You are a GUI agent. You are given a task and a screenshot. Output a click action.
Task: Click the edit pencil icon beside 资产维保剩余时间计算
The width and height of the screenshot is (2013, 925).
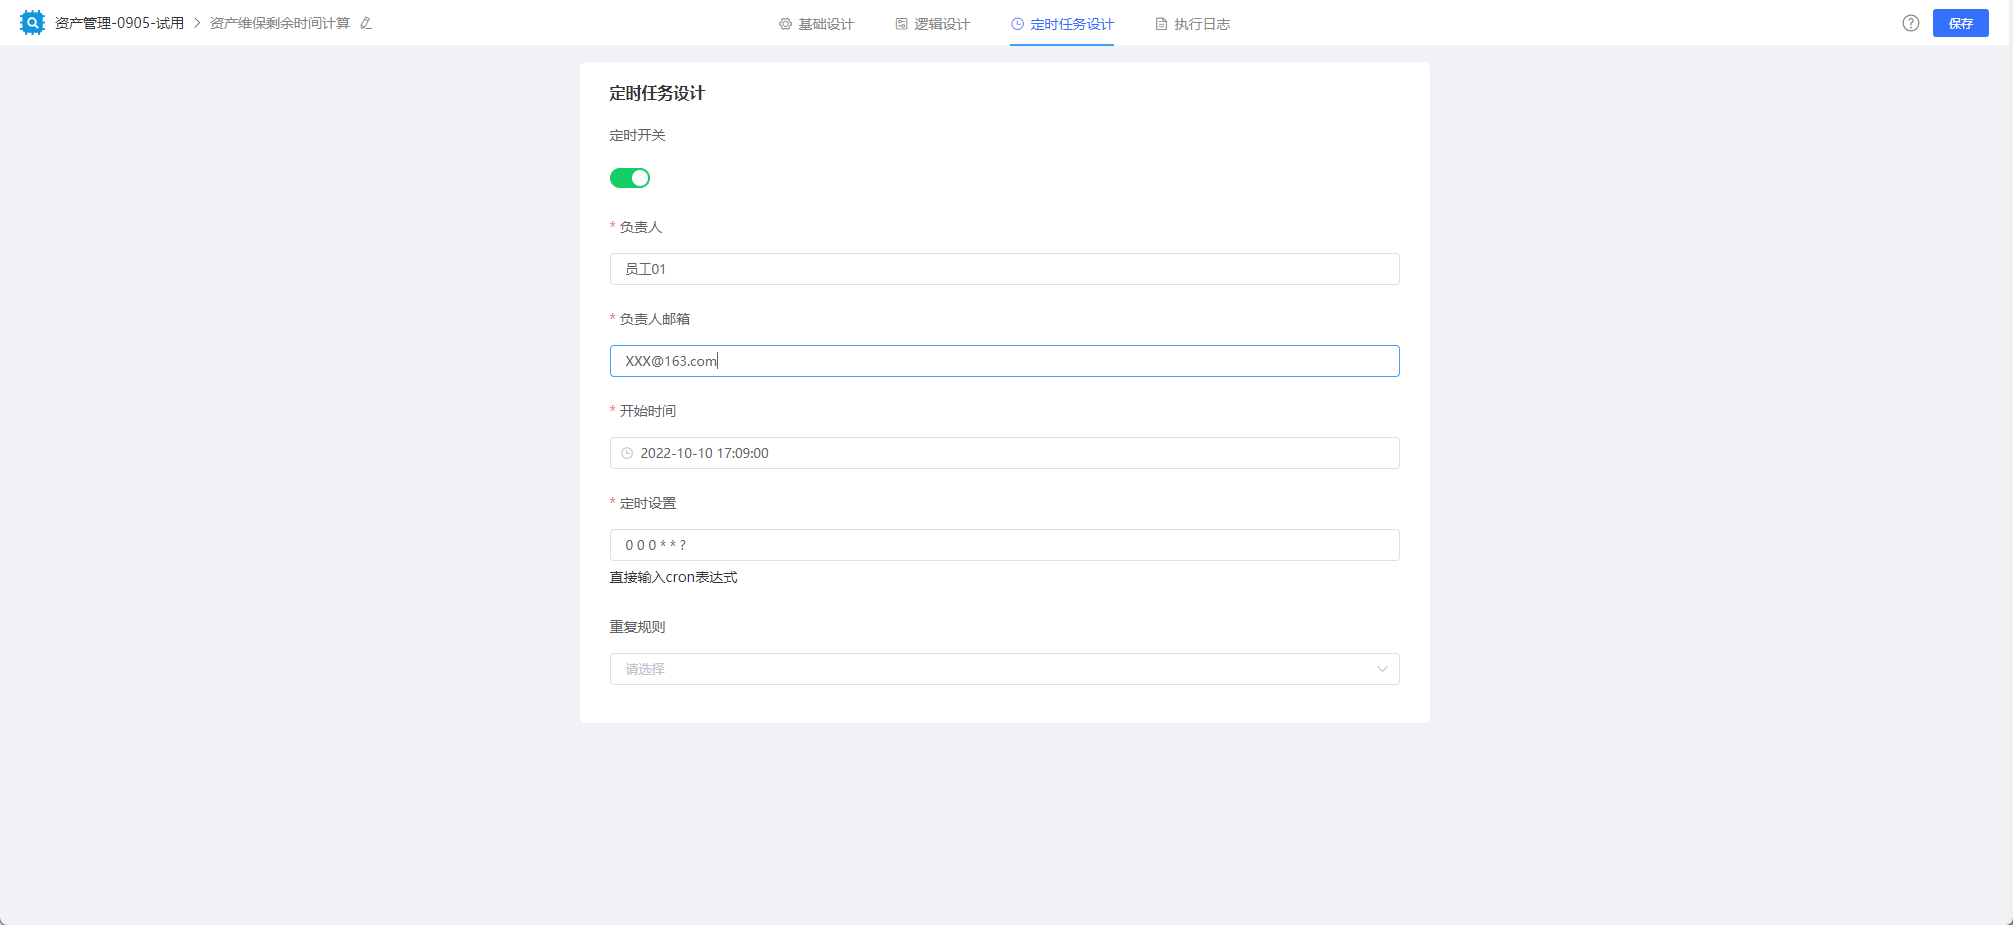click(366, 23)
